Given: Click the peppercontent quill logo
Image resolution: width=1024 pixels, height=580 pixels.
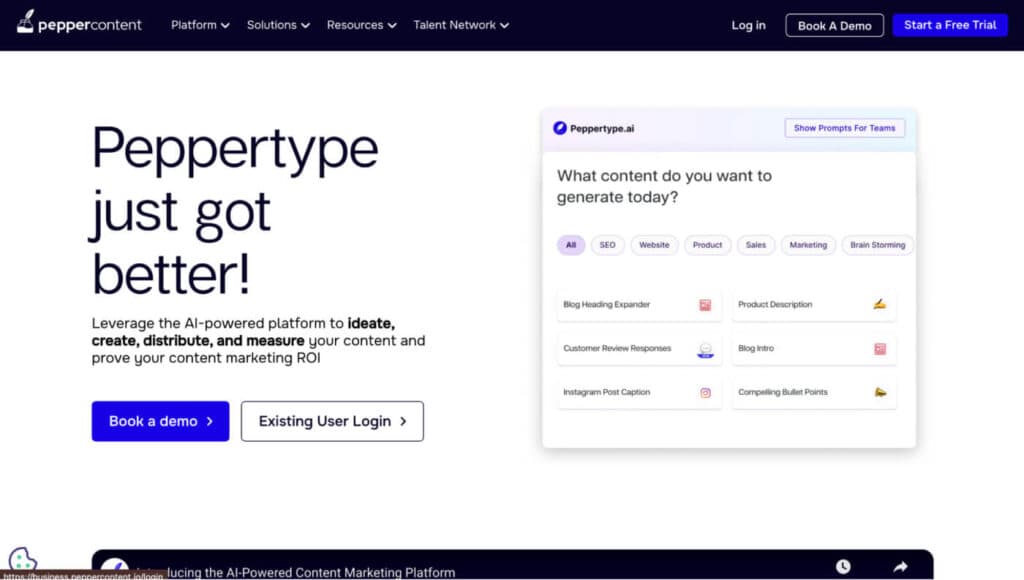Looking at the screenshot, I should coord(25,23).
